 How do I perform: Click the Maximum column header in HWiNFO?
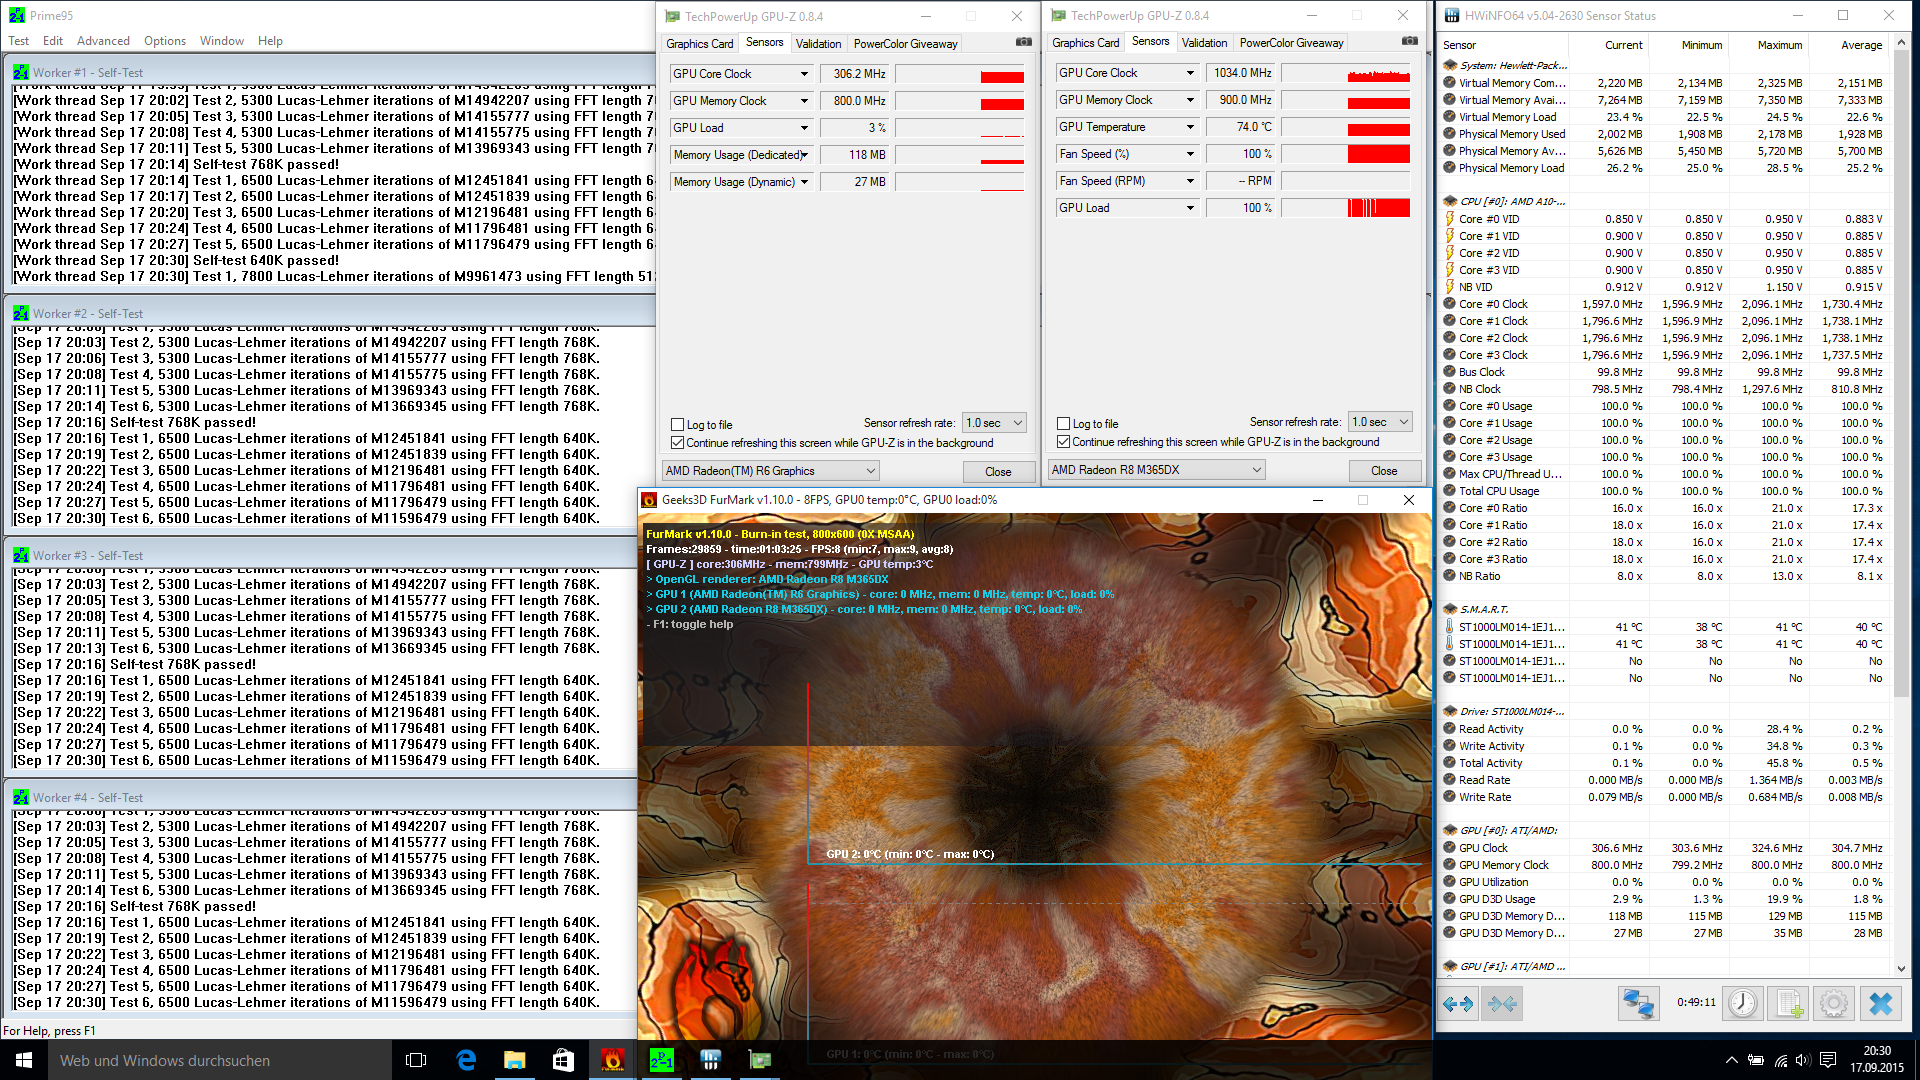click(x=1779, y=45)
